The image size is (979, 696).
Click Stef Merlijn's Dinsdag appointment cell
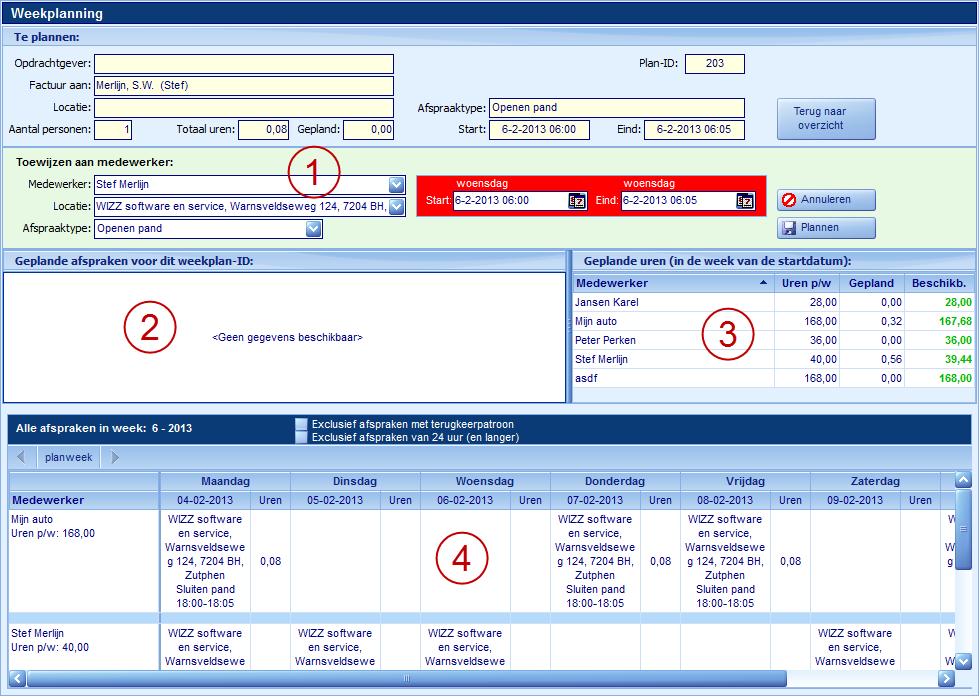pos(335,647)
